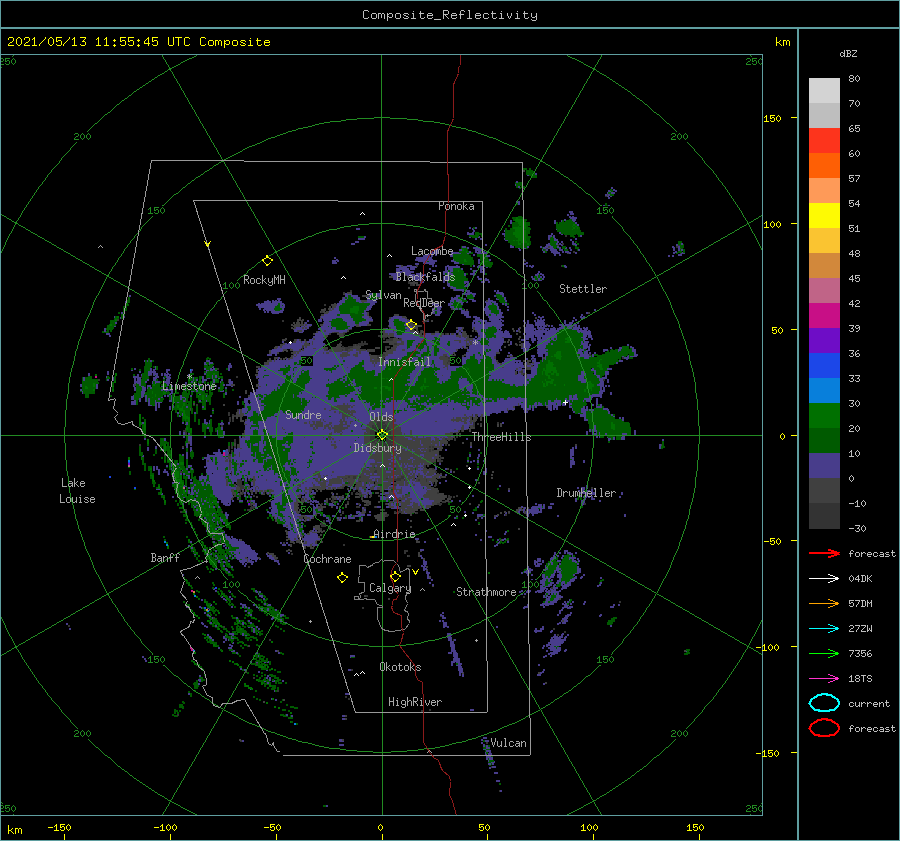Click the yellow diamond marker above Calgary label
900x841 pixels.
point(395,576)
